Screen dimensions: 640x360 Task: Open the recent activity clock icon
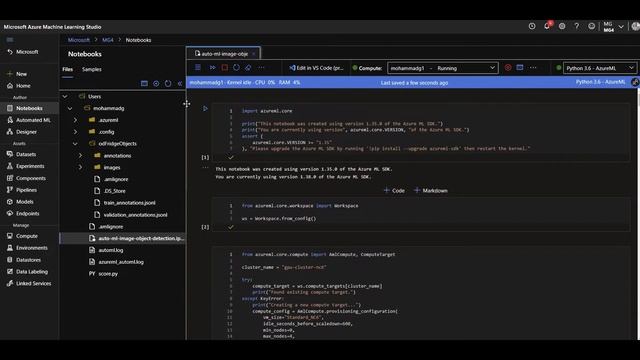pos(532,27)
